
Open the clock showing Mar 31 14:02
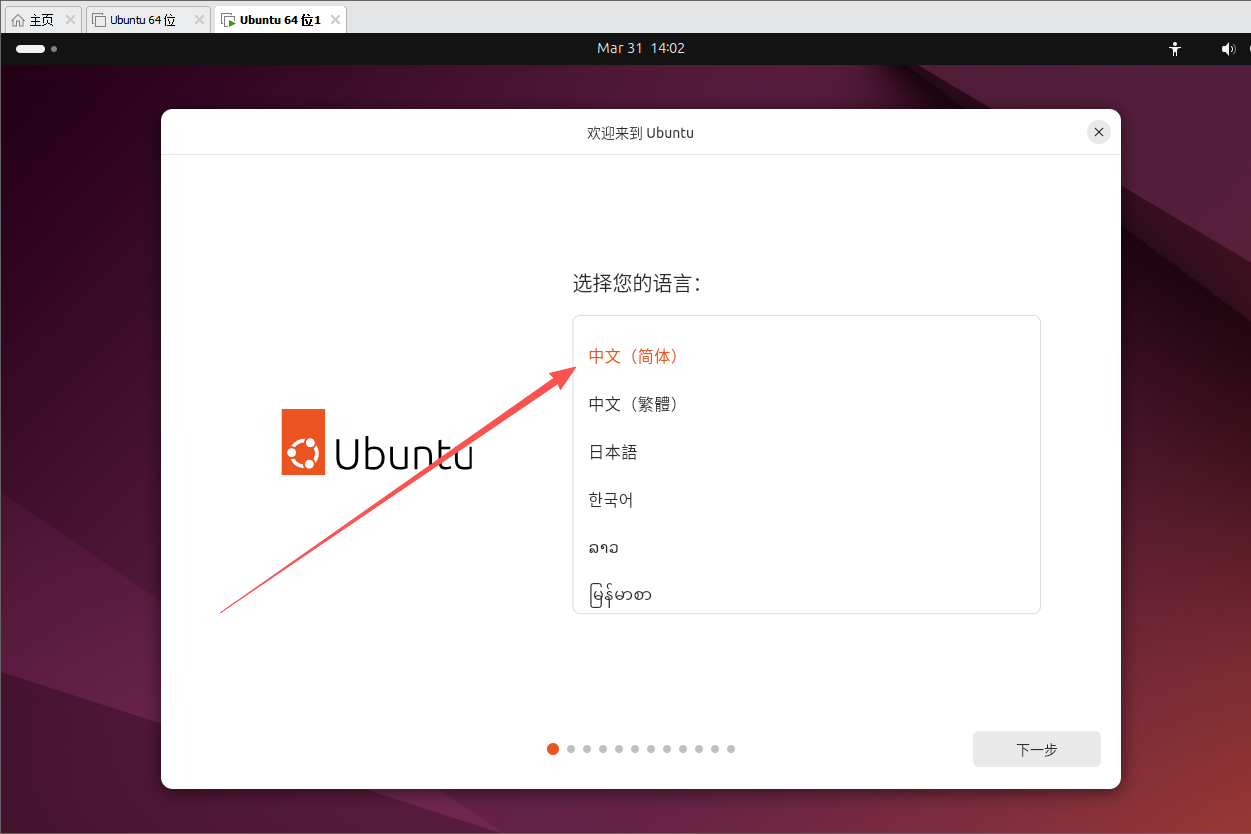tap(641, 48)
